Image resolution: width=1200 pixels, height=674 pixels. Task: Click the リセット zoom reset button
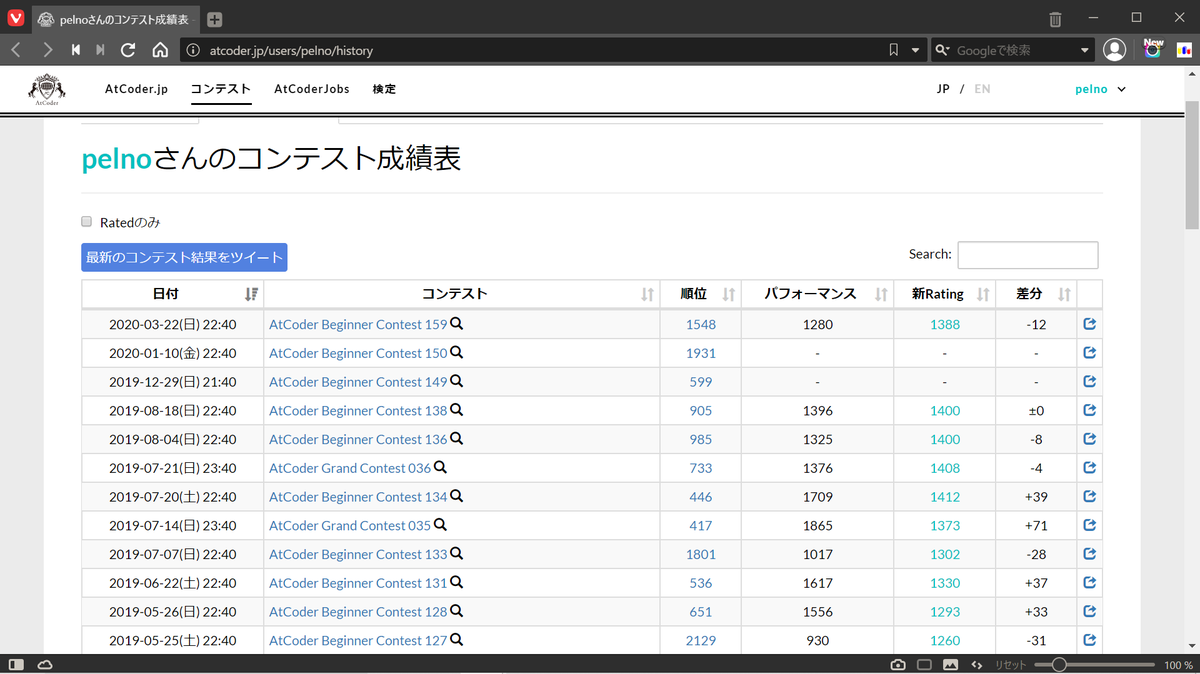(x=1010, y=665)
